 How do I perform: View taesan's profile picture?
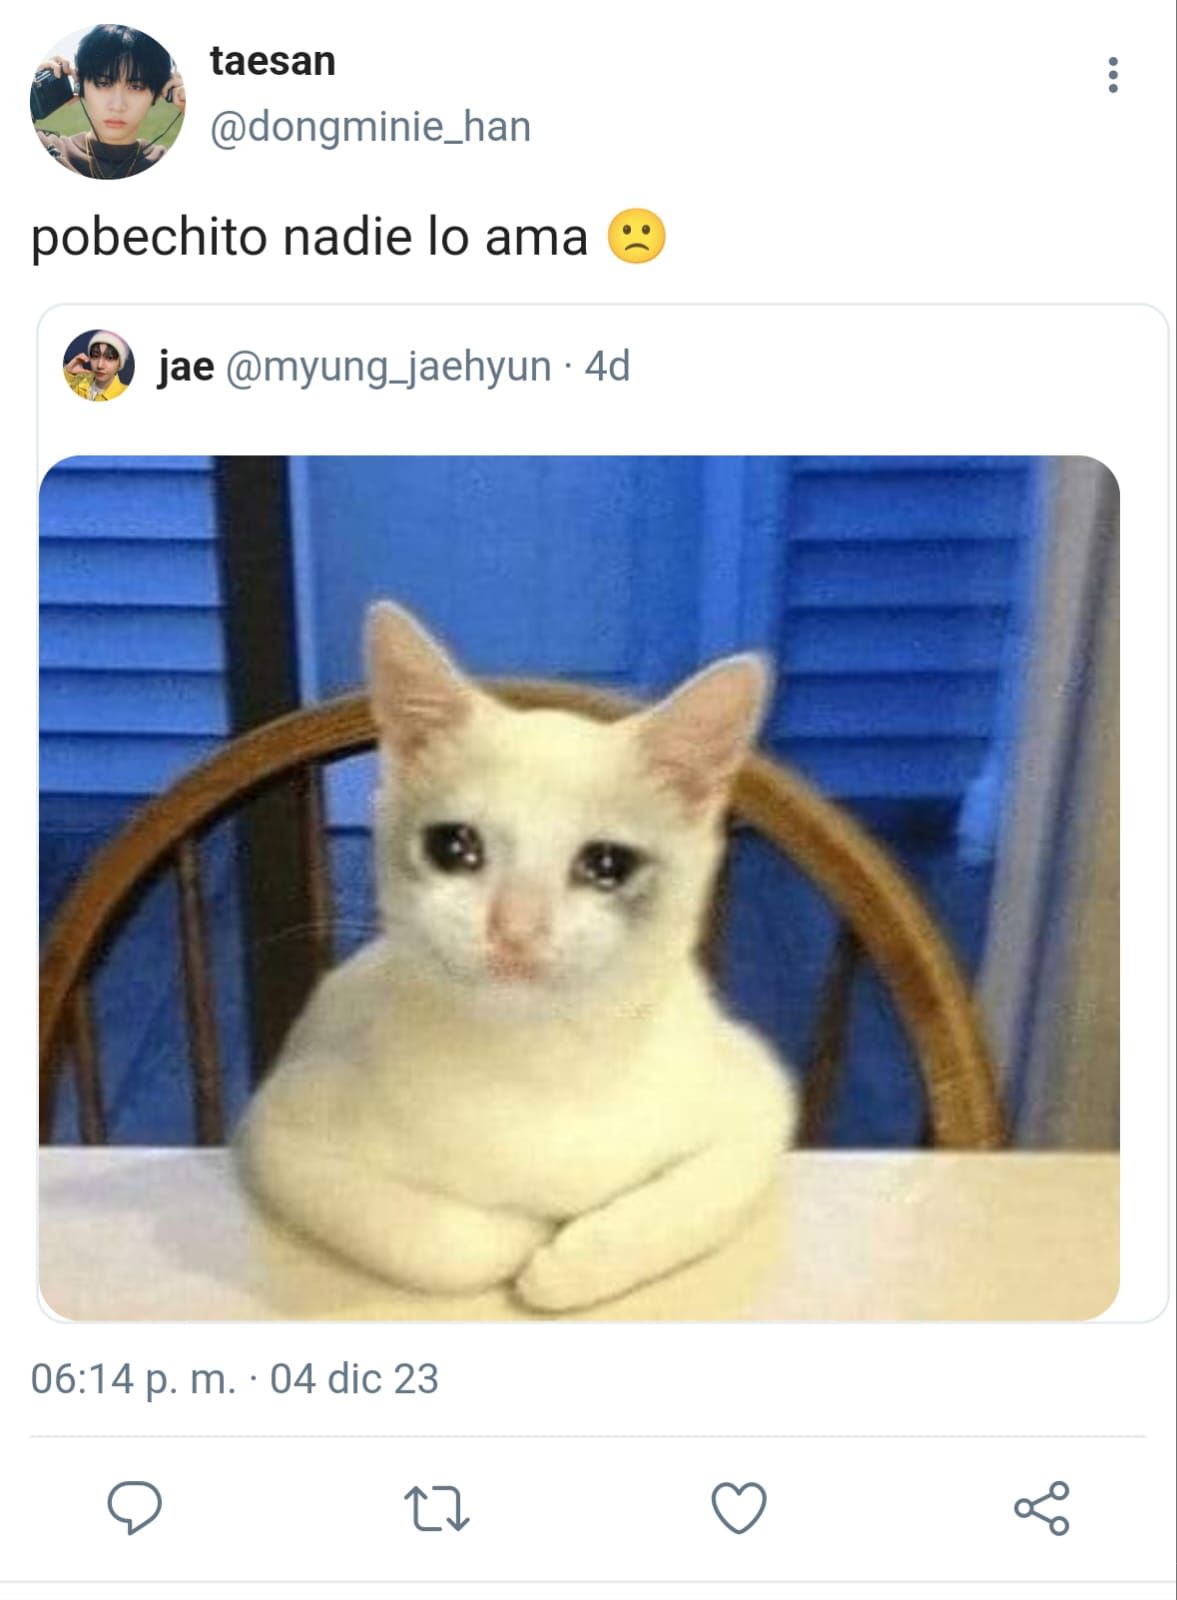(108, 102)
